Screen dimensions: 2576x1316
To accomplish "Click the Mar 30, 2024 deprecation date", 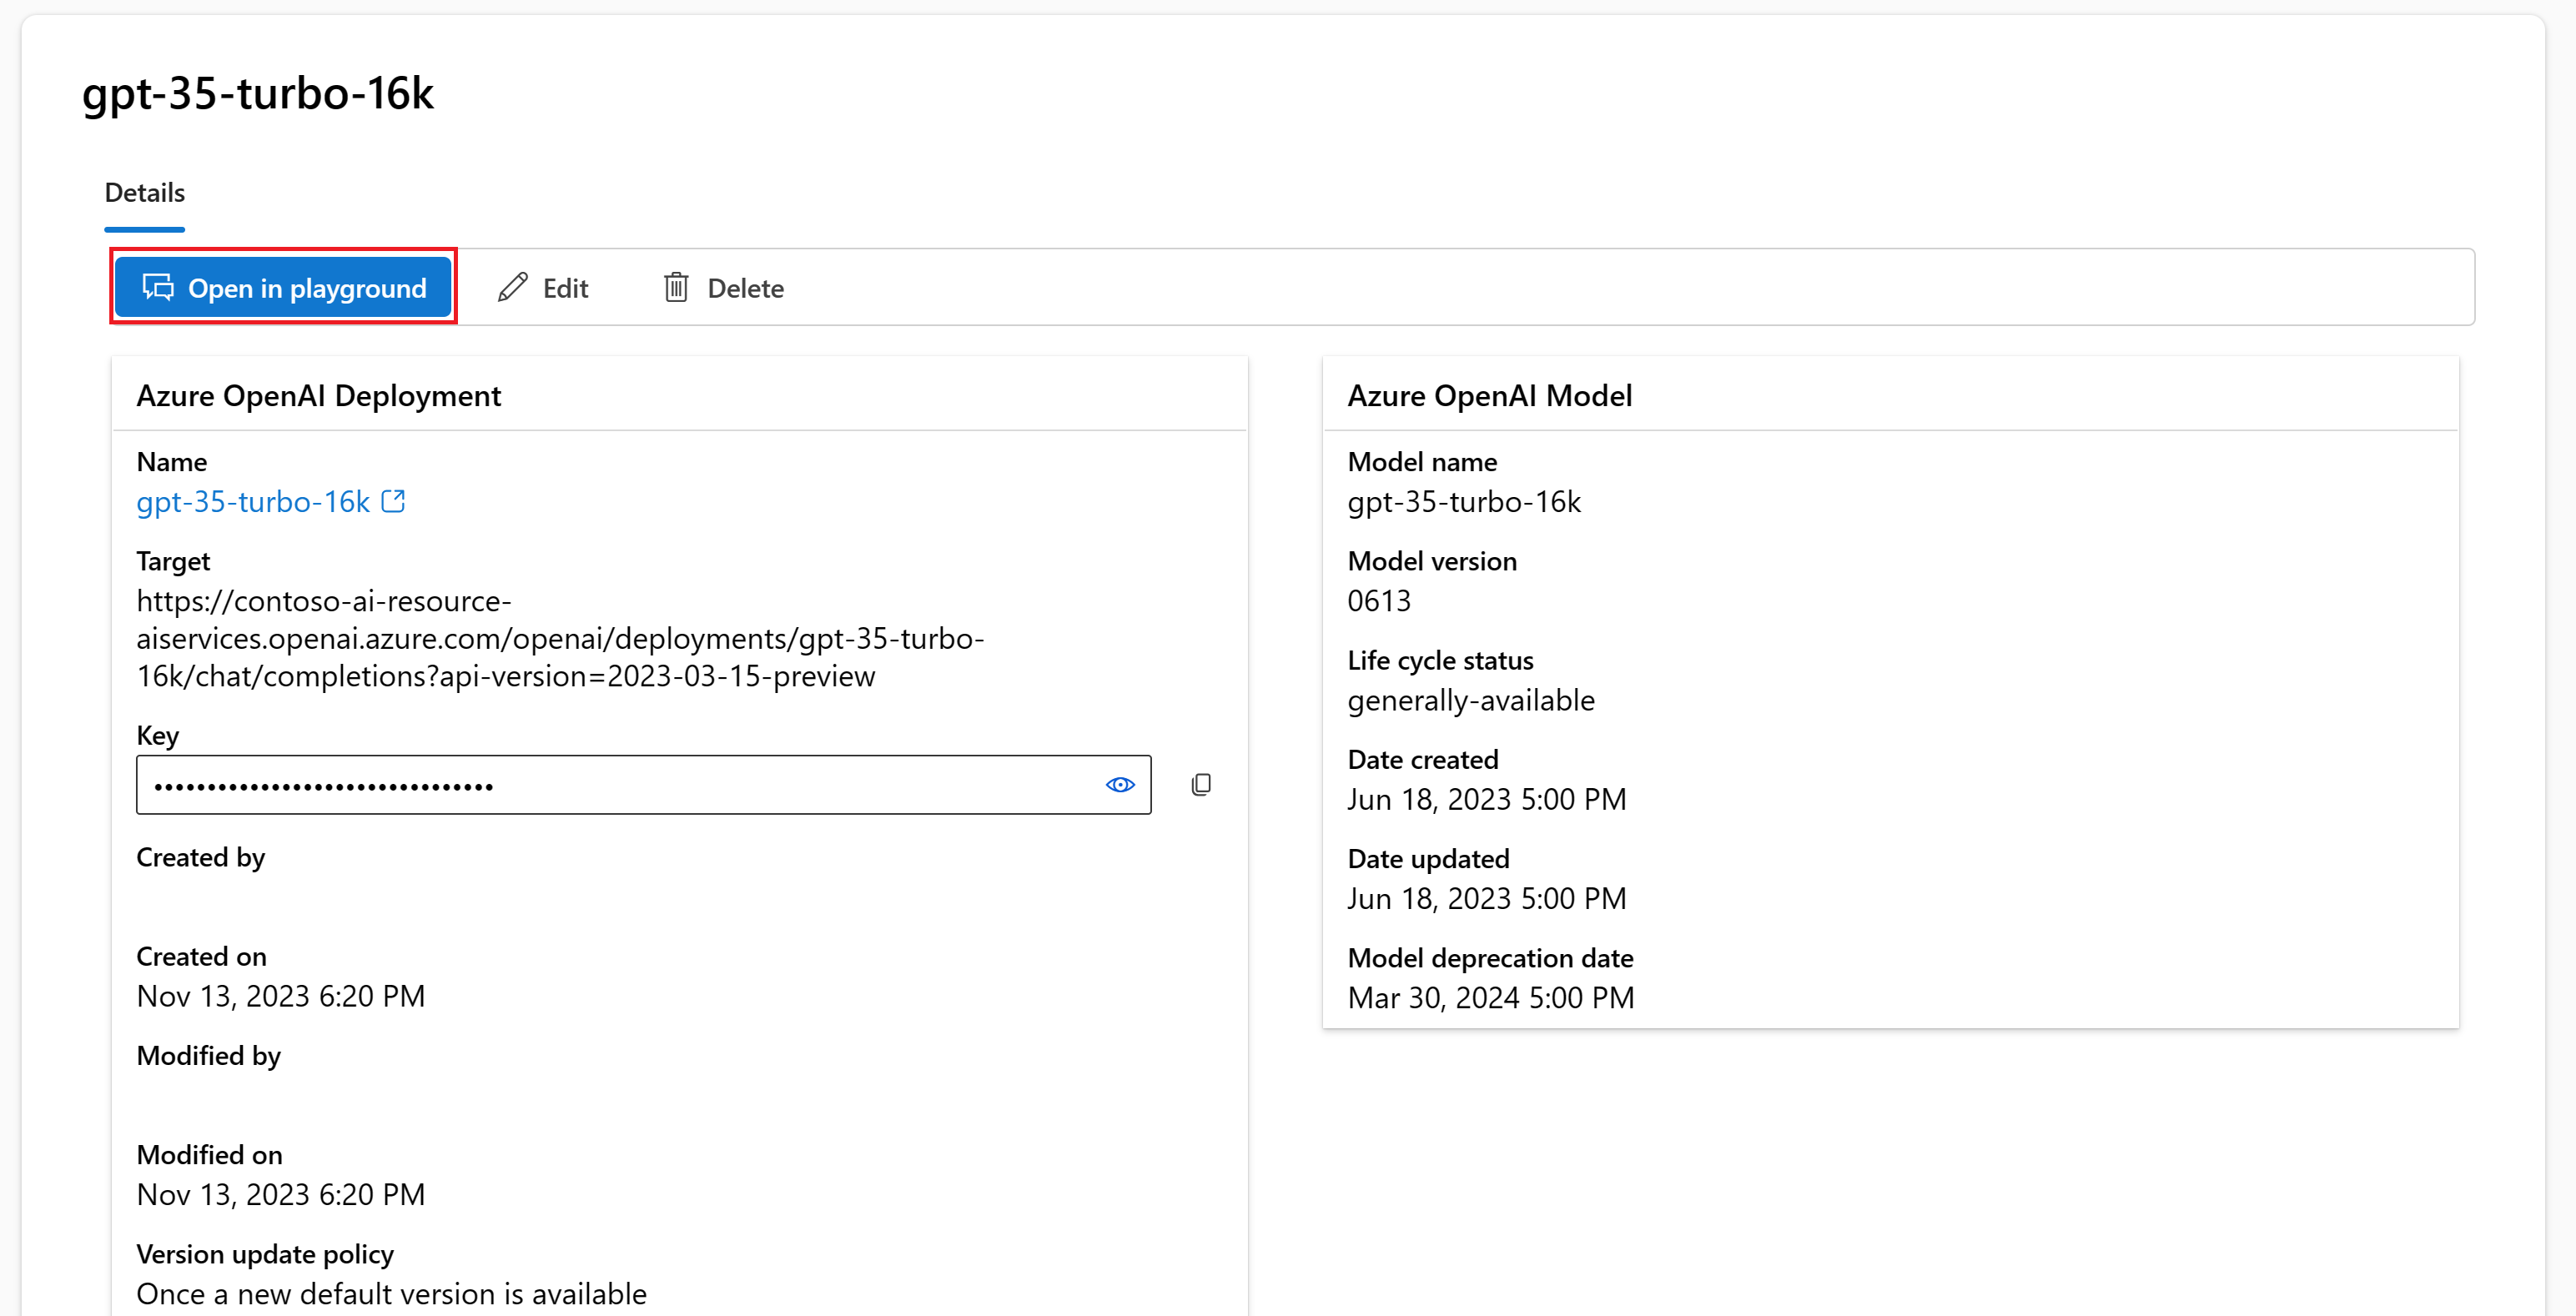I will [1491, 998].
